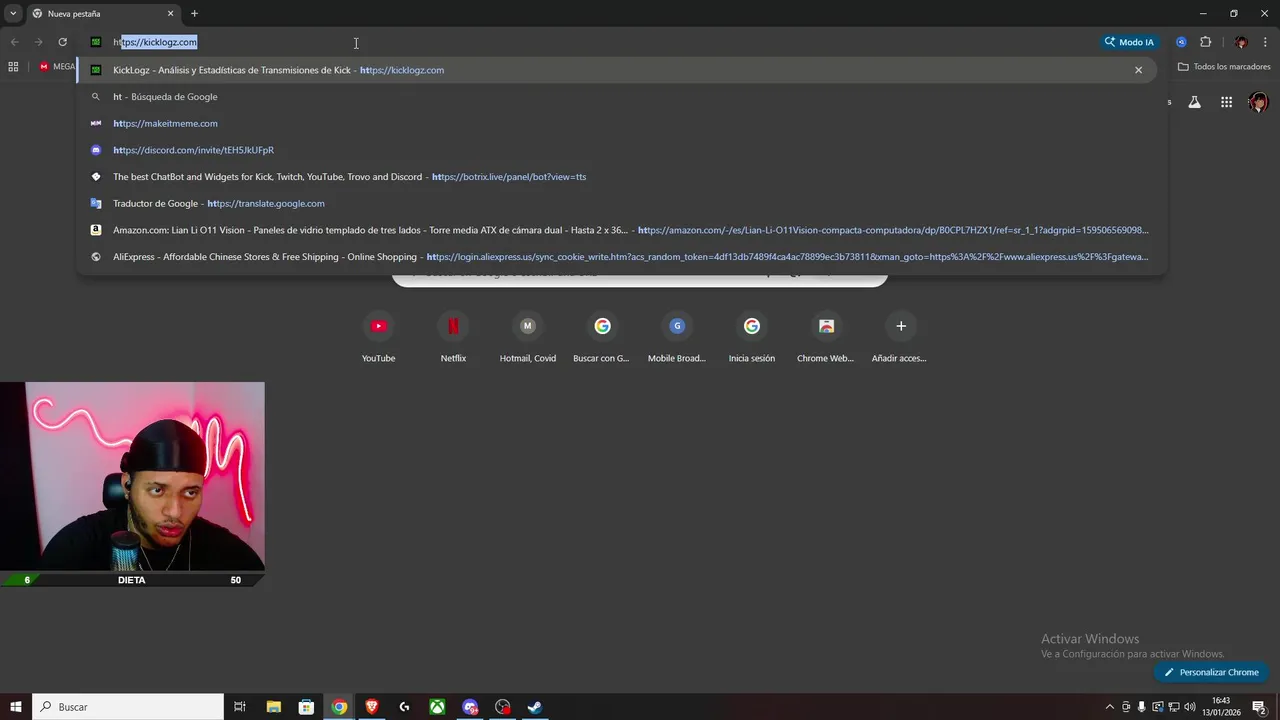Remove the KickLogz suggestion with X
Screen dimensions: 1280x720
1138,70
